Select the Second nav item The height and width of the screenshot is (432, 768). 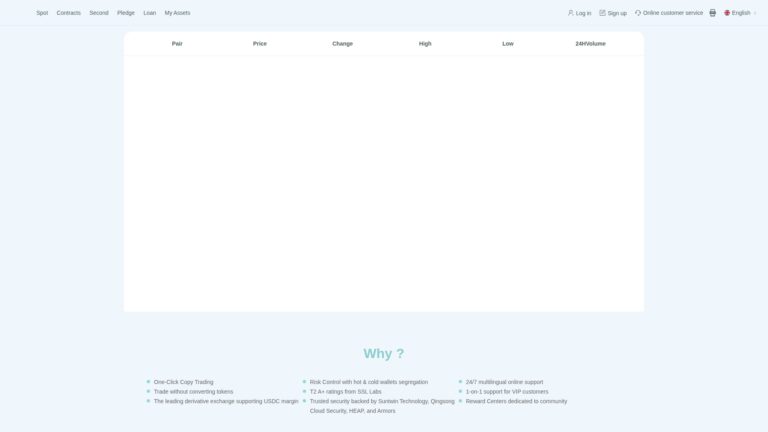click(99, 13)
